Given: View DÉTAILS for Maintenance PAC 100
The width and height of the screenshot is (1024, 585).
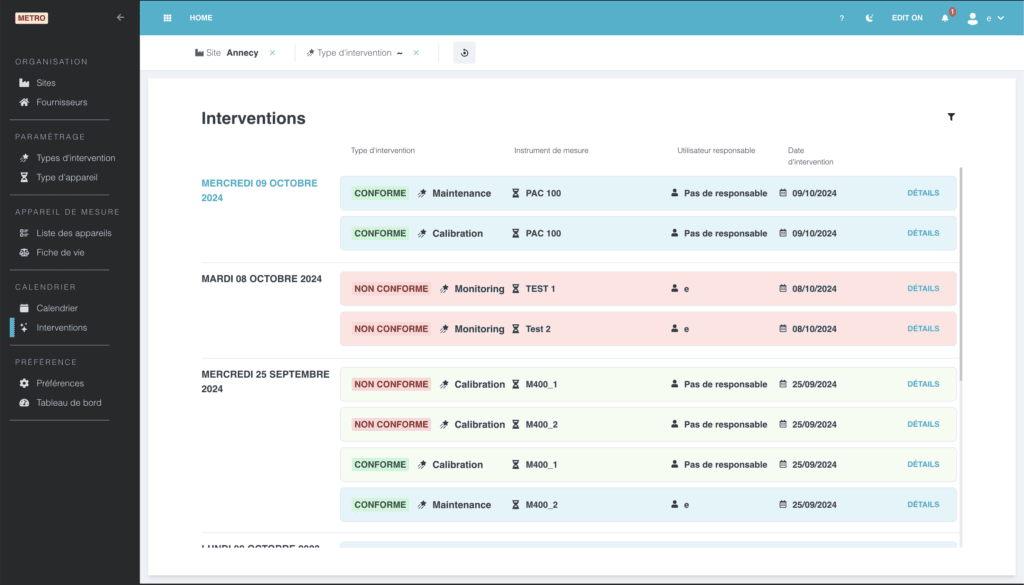Looking at the screenshot, I should click(923, 193).
